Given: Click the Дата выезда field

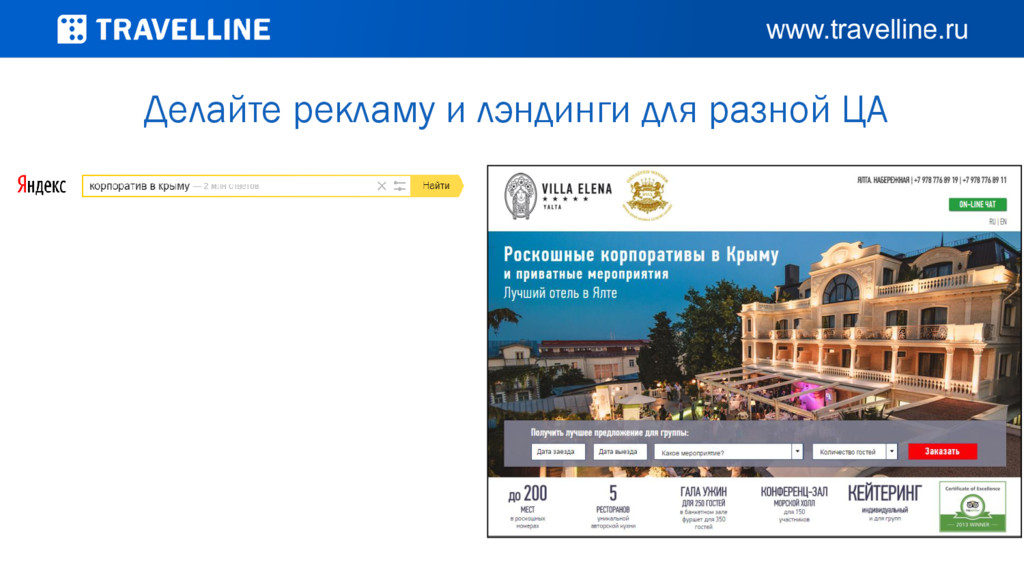Looking at the screenshot, I should tap(620, 452).
